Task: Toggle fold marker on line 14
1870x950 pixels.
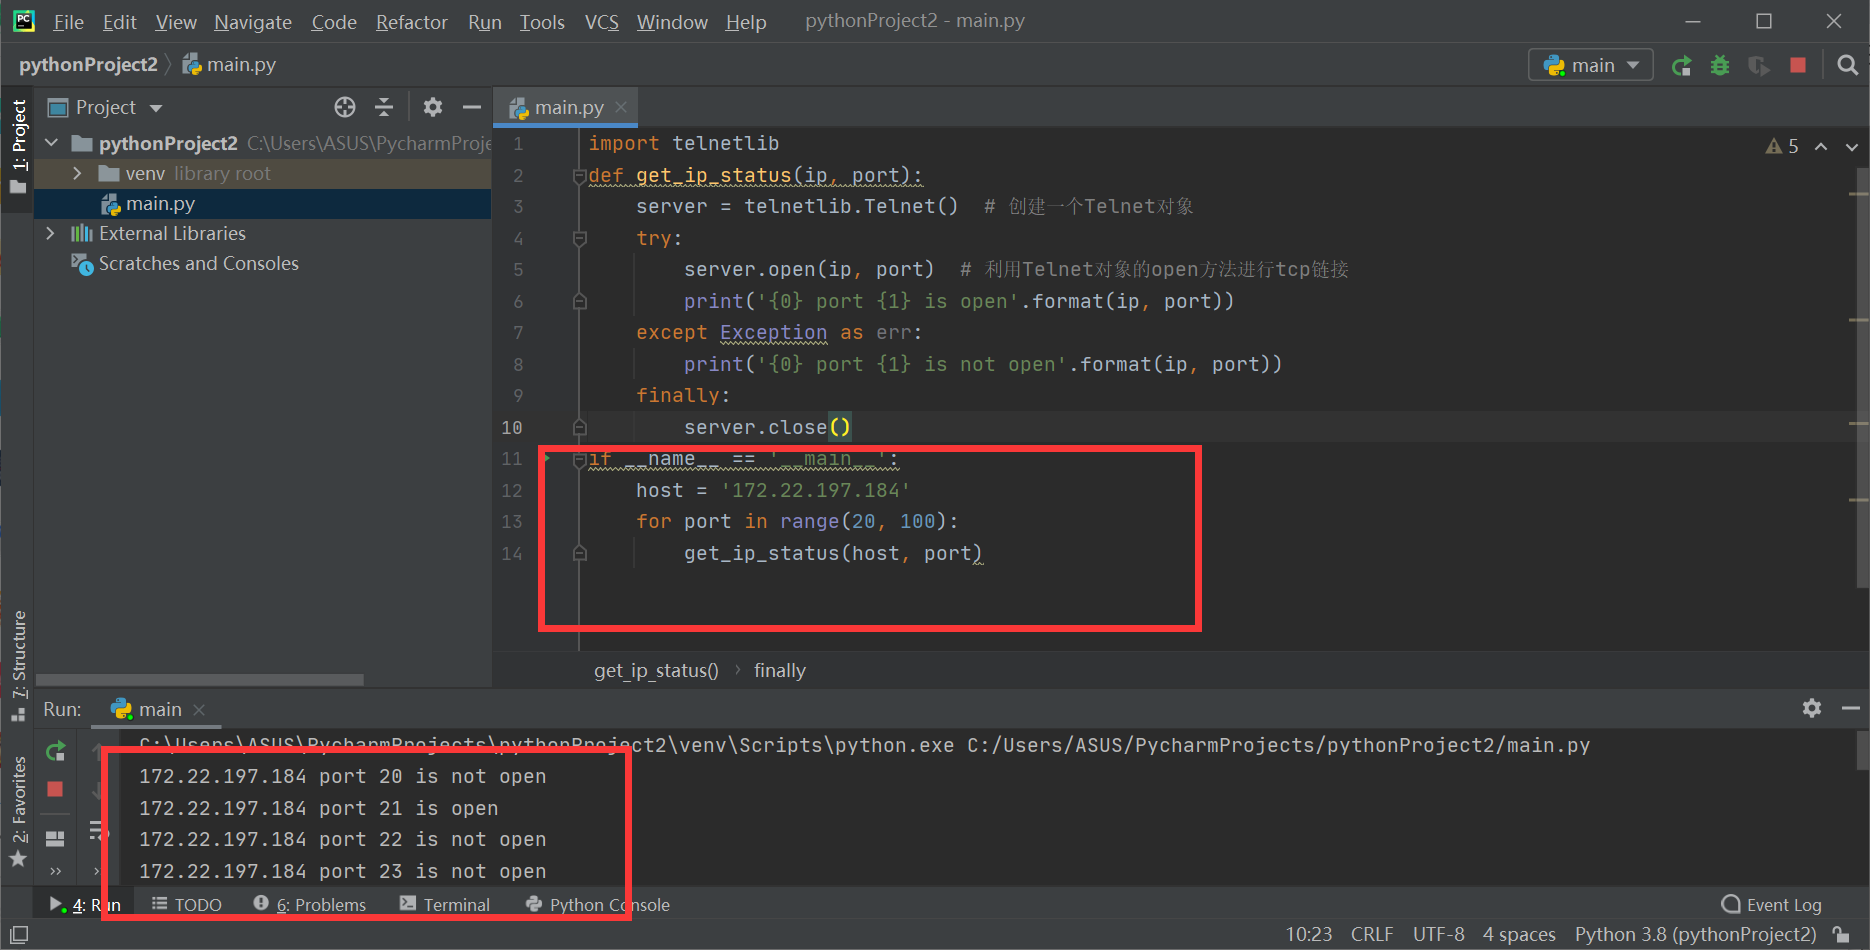Action: (x=579, y=553)
